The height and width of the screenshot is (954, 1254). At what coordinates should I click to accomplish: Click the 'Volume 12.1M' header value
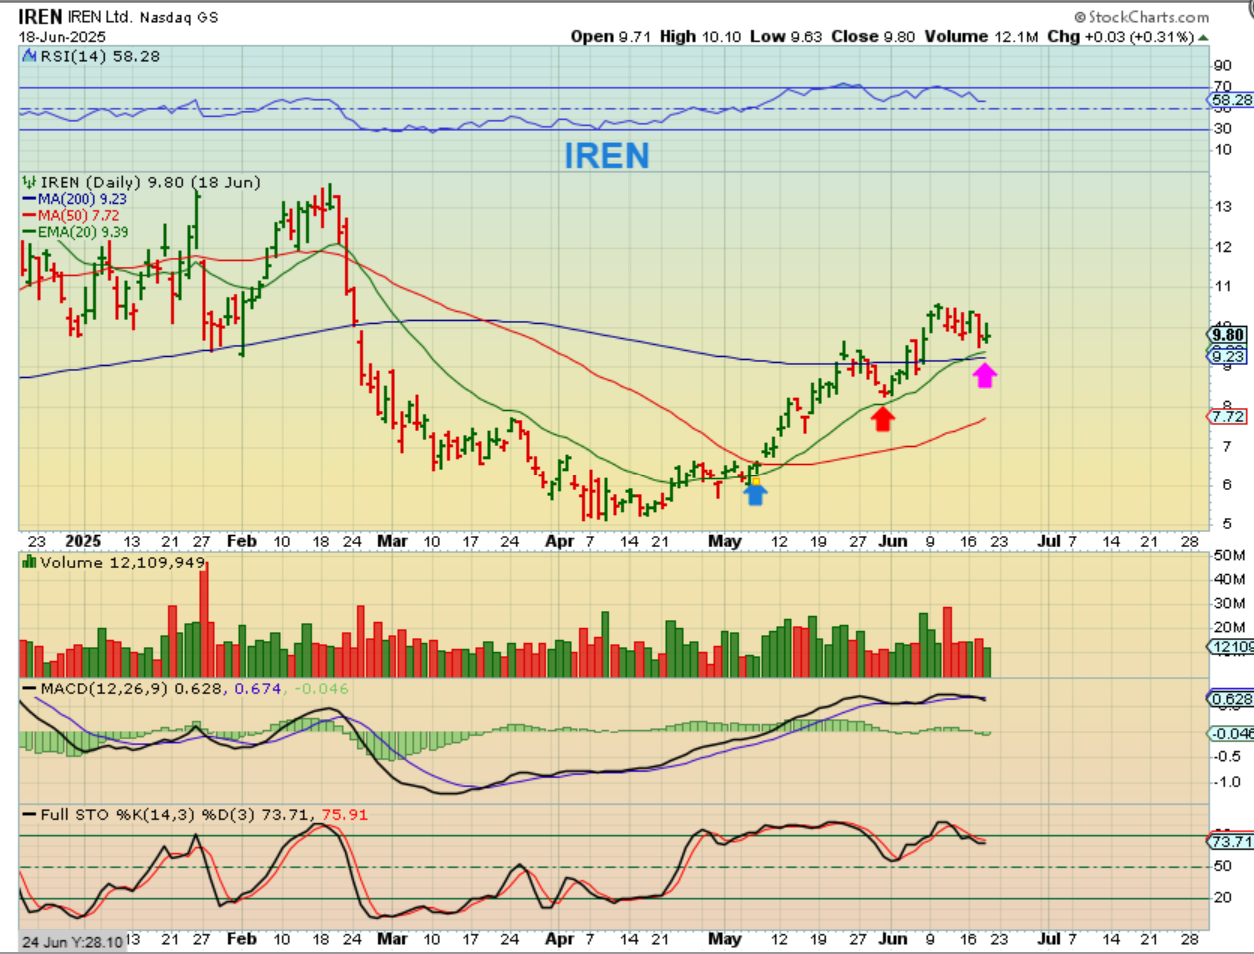[x=982, y=37]
